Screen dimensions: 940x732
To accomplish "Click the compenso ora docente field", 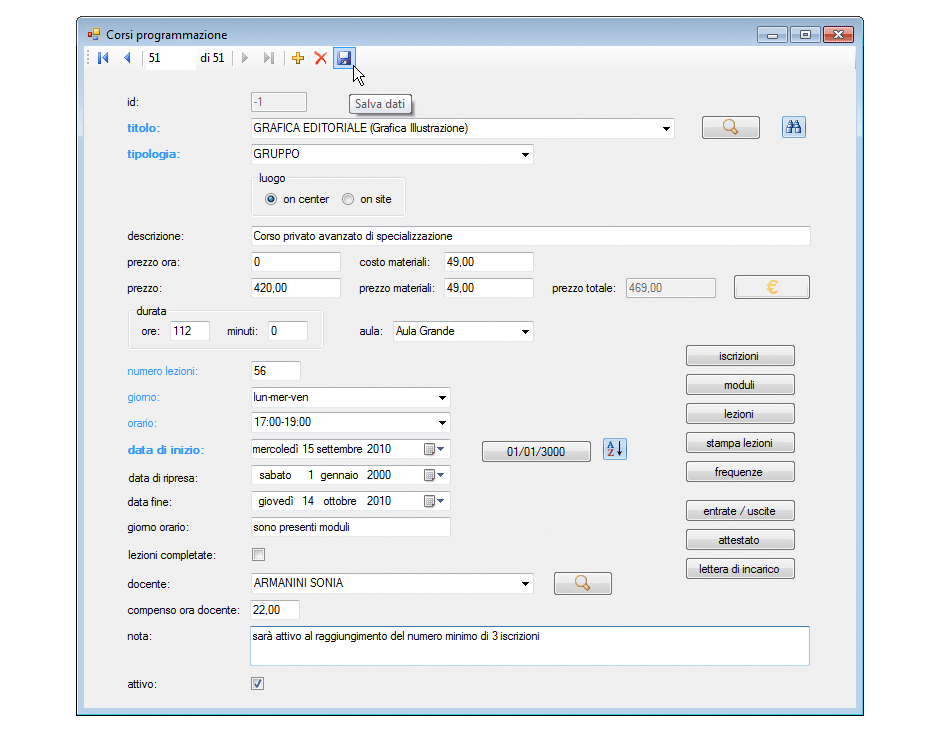I will 275,610.
